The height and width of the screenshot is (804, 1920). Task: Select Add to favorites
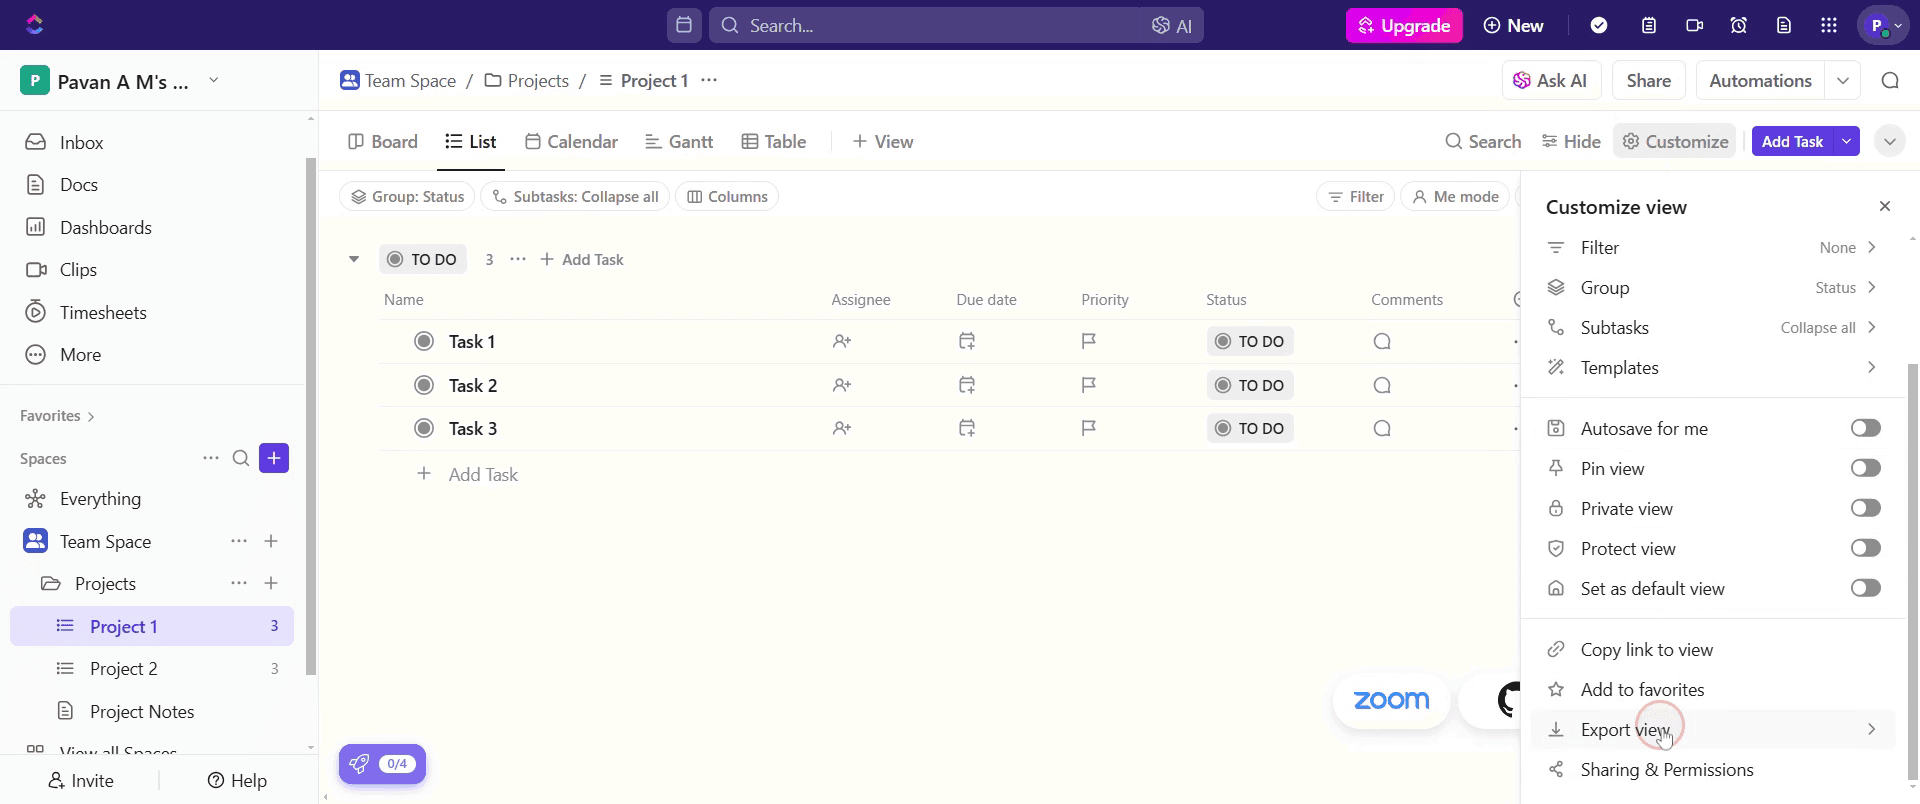(1711, 689)
